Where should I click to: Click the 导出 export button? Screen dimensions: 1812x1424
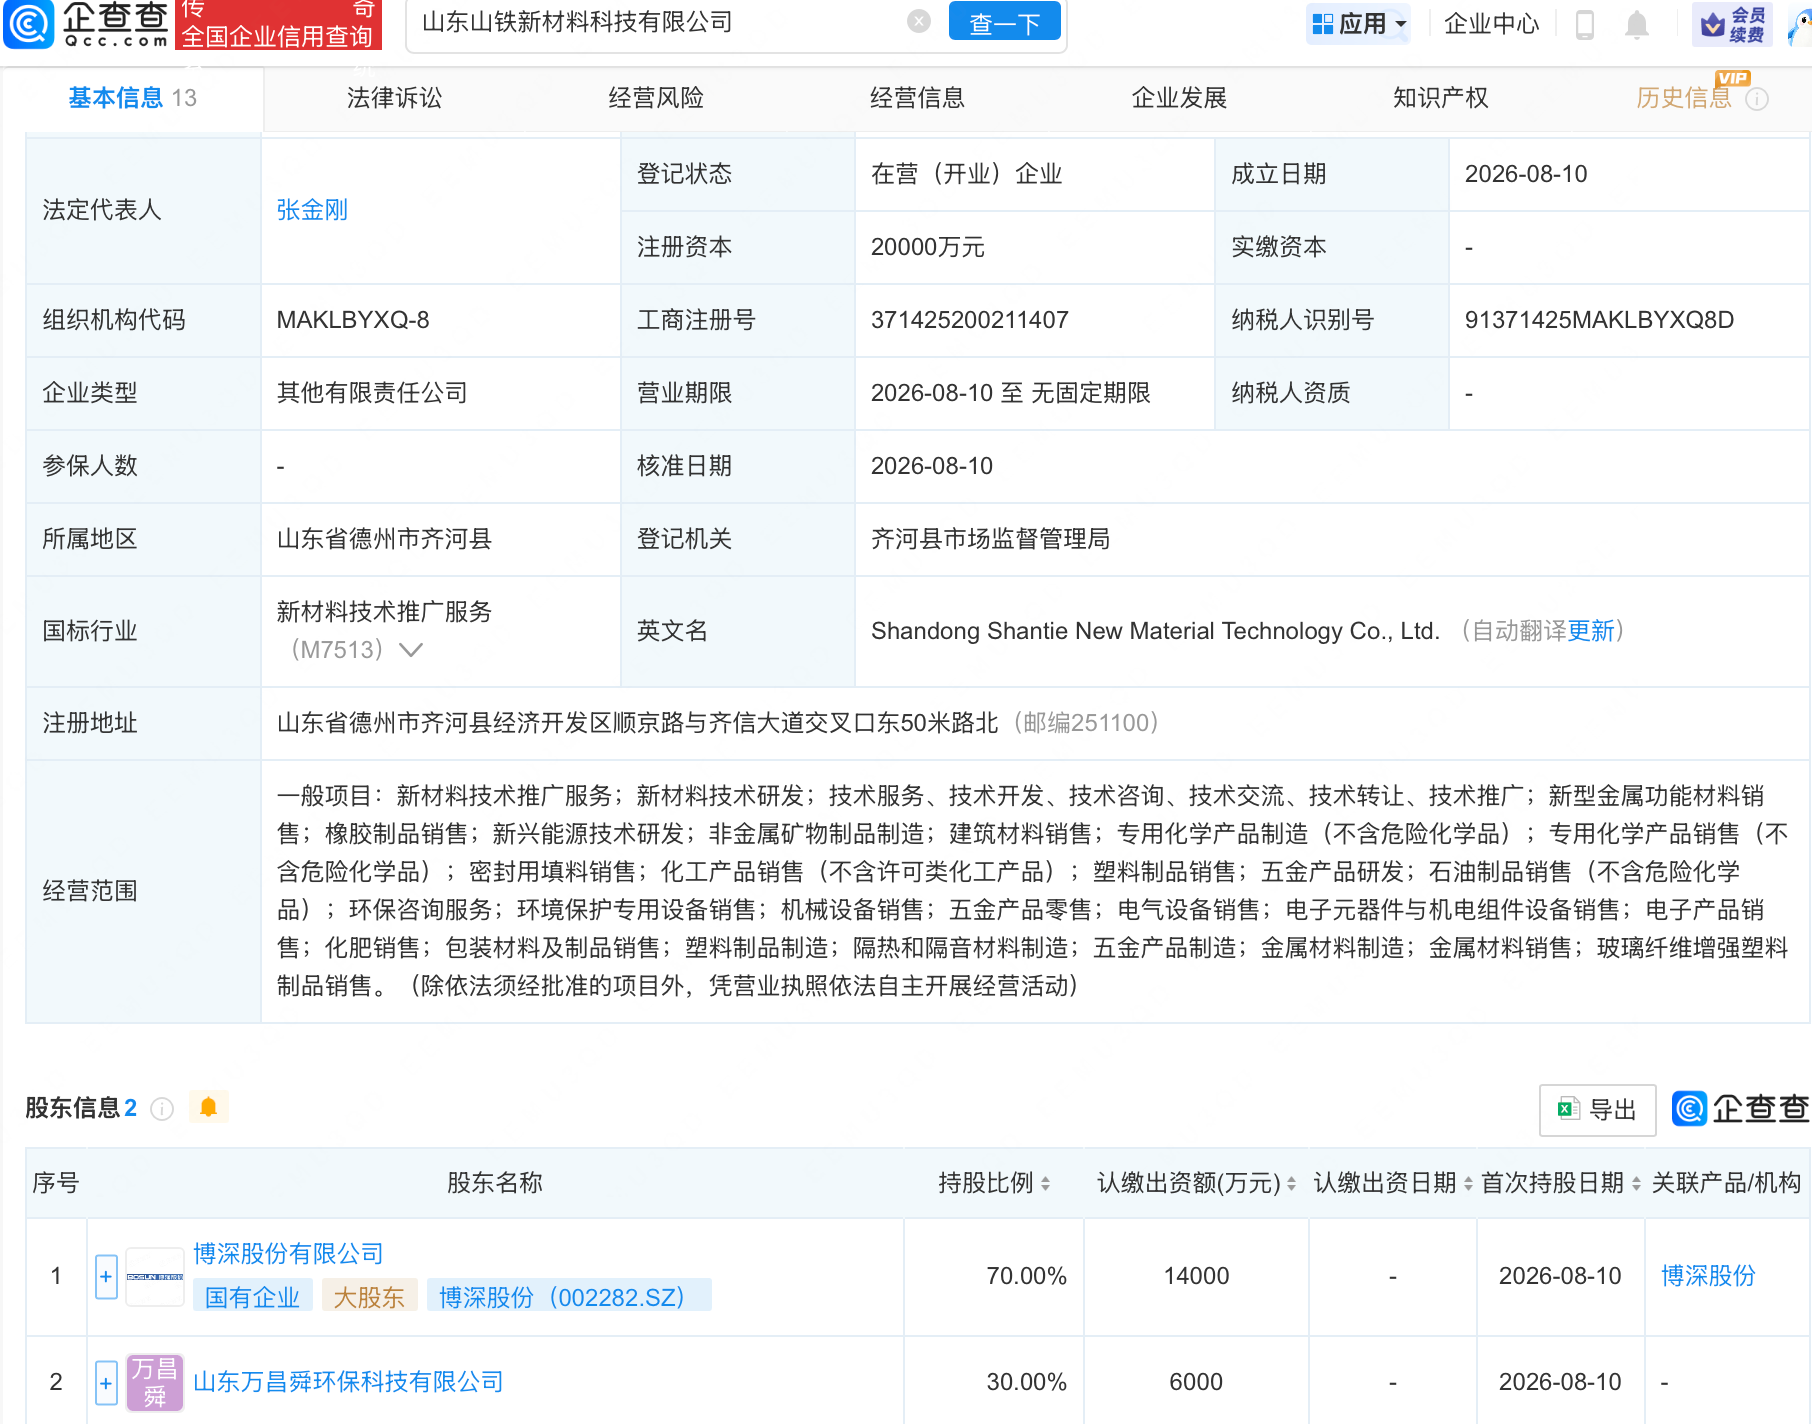1598,1109
